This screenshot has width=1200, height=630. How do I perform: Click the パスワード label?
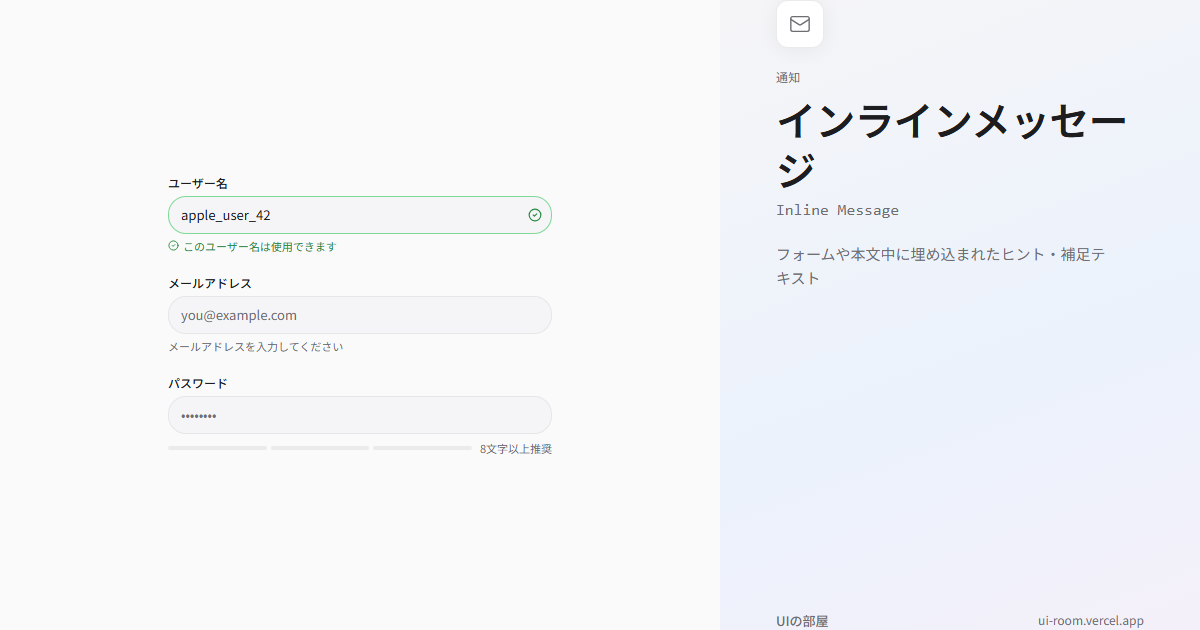(198, 383)
